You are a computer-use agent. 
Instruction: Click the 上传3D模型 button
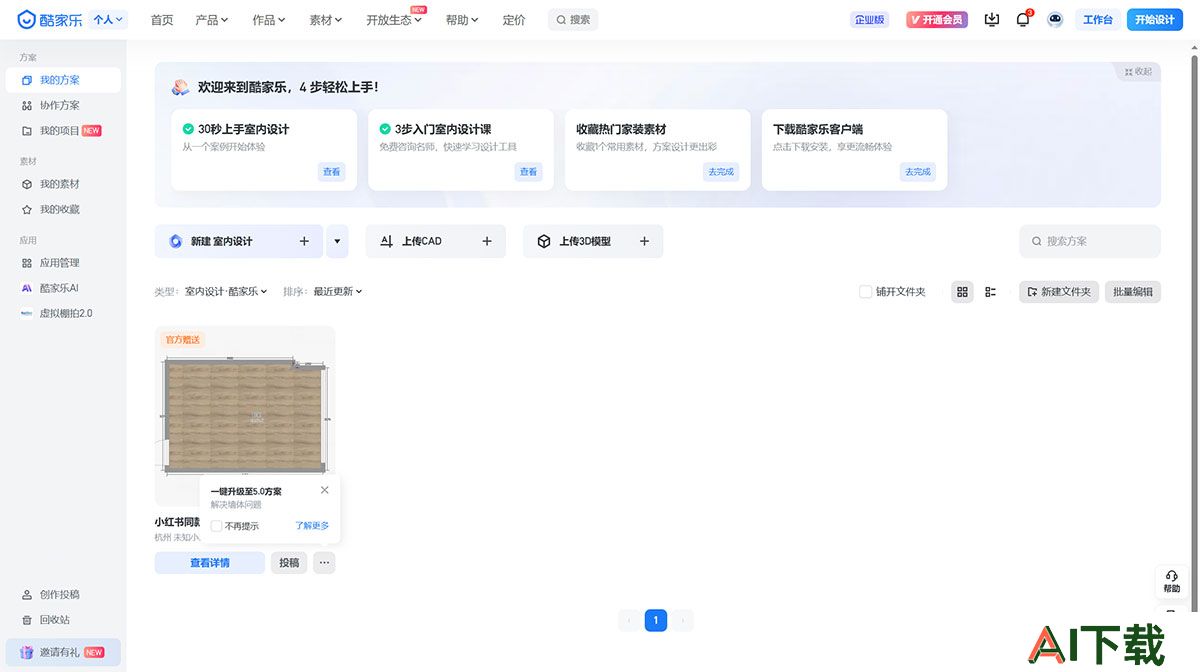point(593,241)
